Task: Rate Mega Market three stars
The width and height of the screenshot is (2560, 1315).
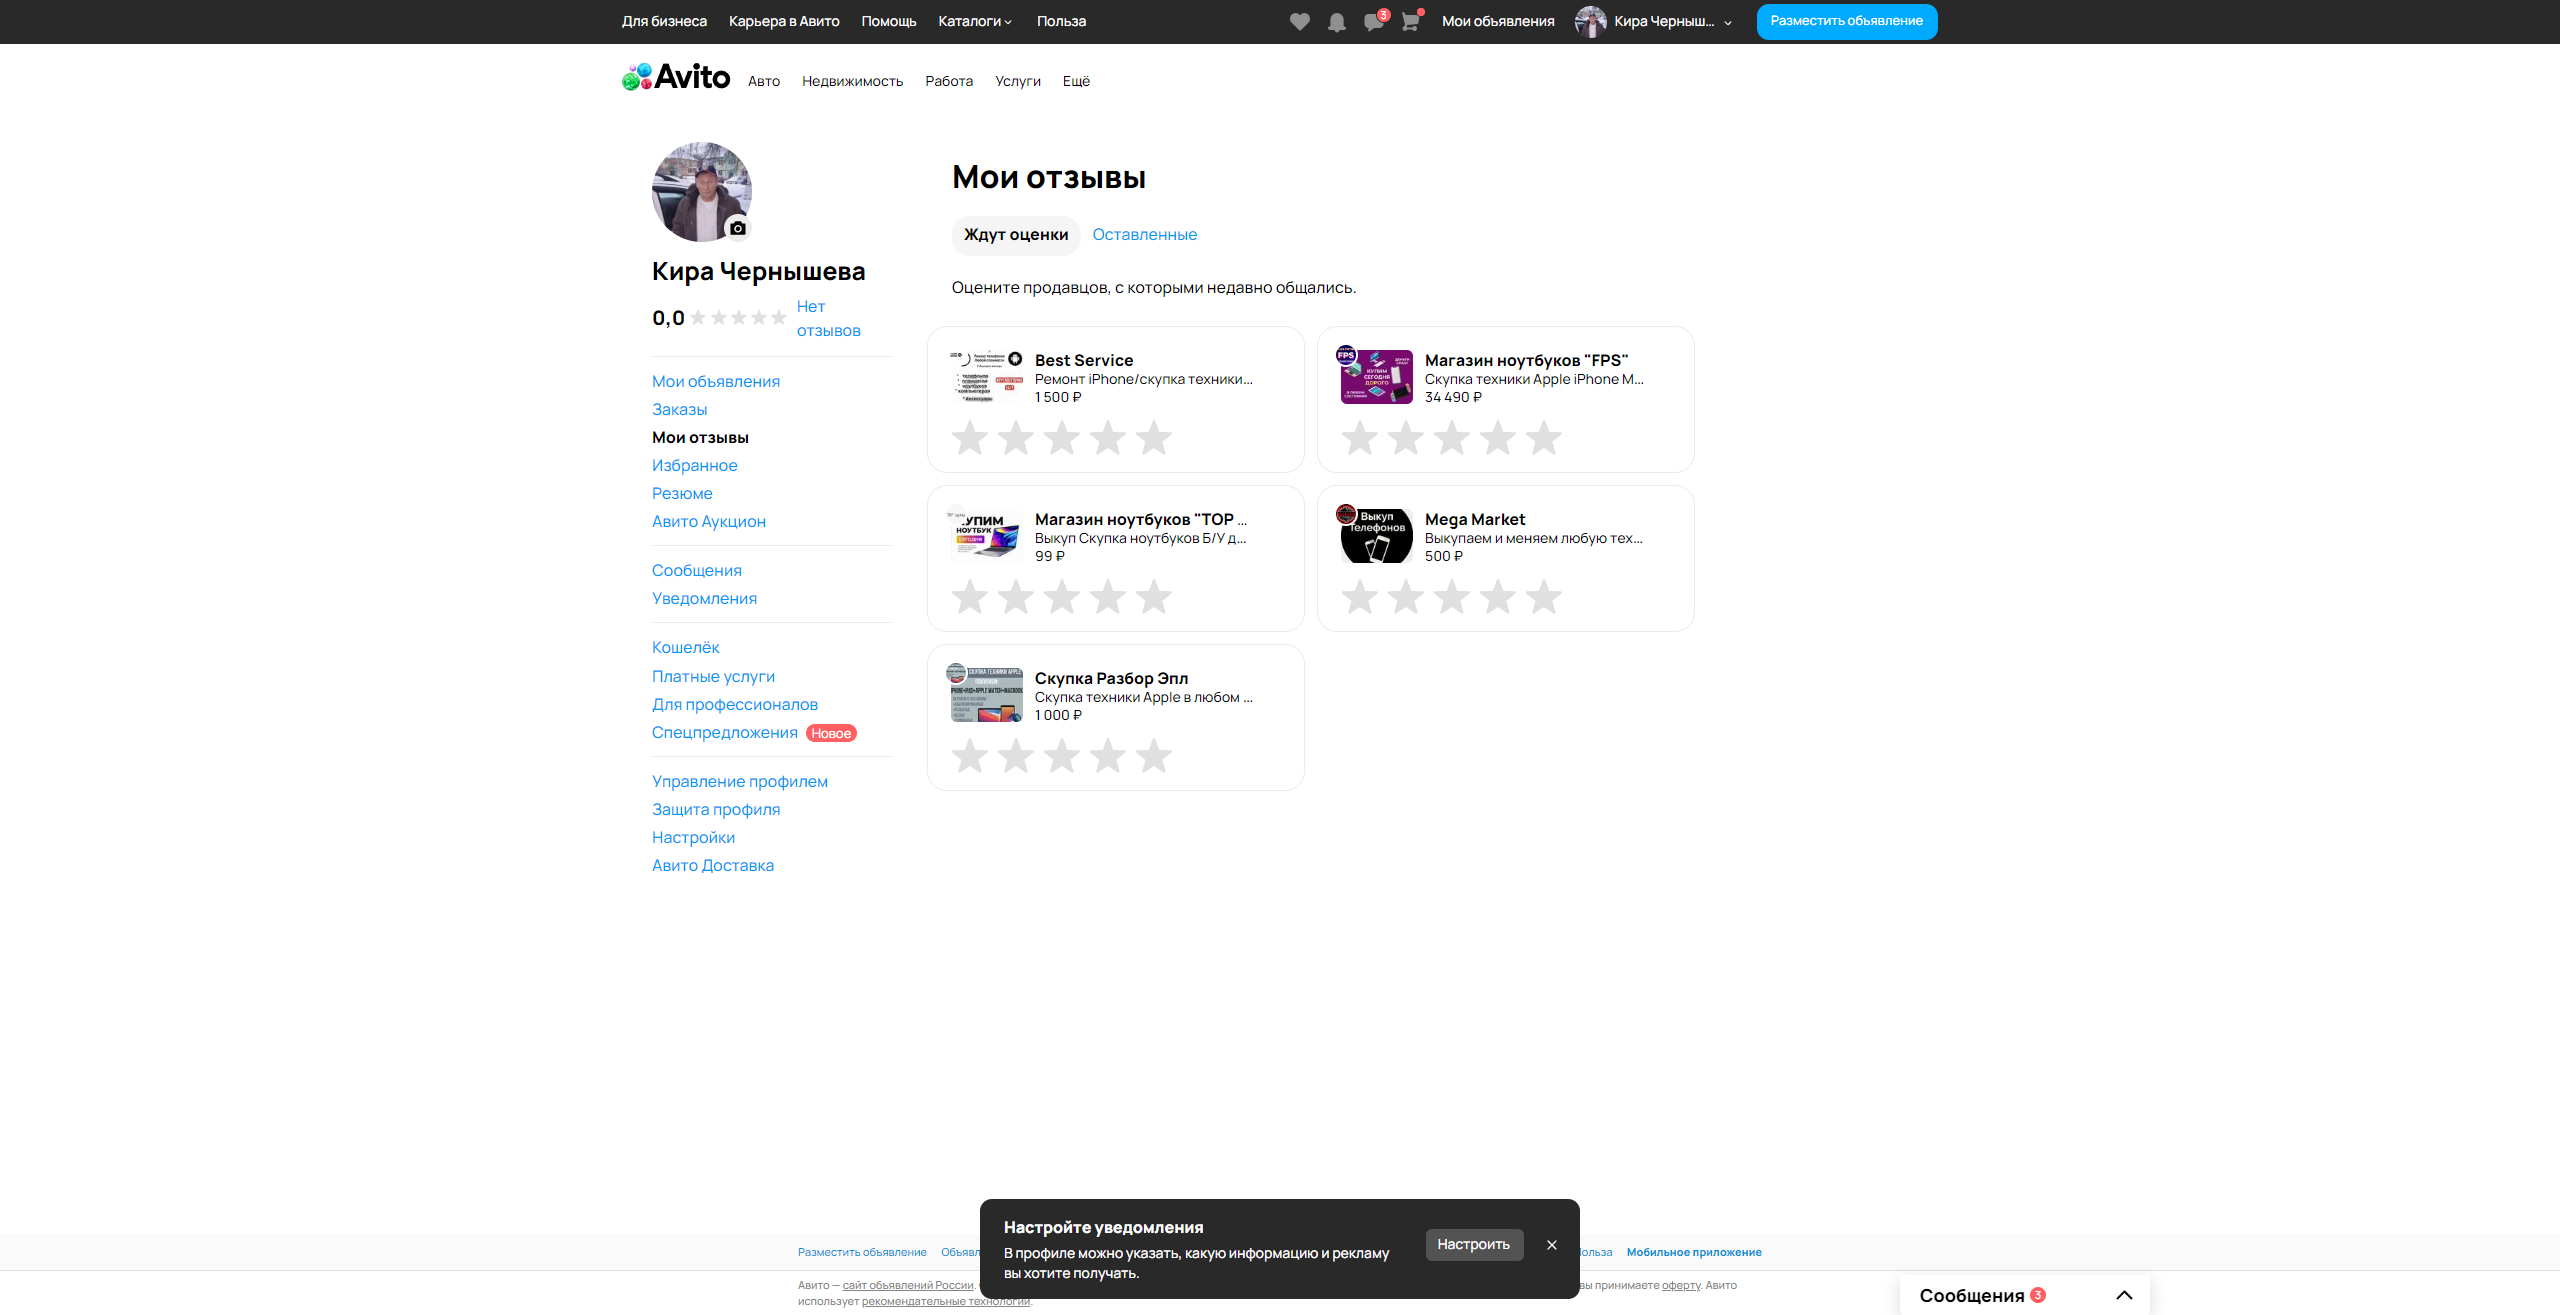Action: (1451, 597)
